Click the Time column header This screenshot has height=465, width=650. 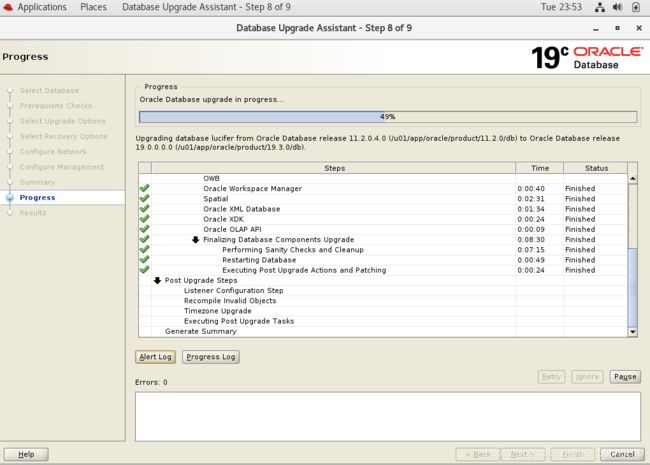tap(540, 168)
